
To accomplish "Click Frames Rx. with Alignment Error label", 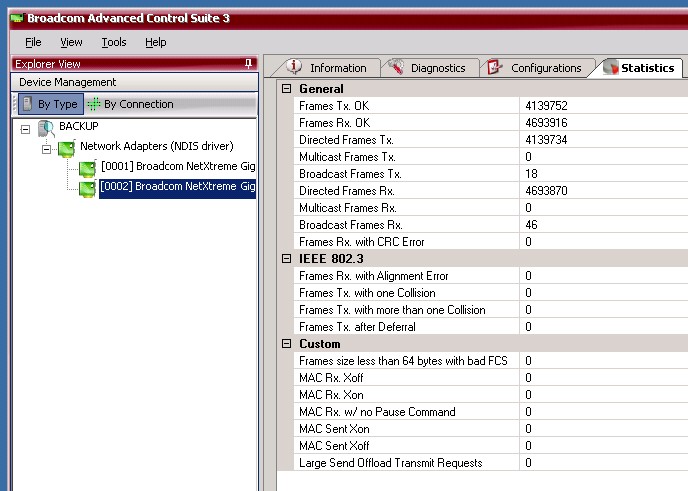I will 373,276.
